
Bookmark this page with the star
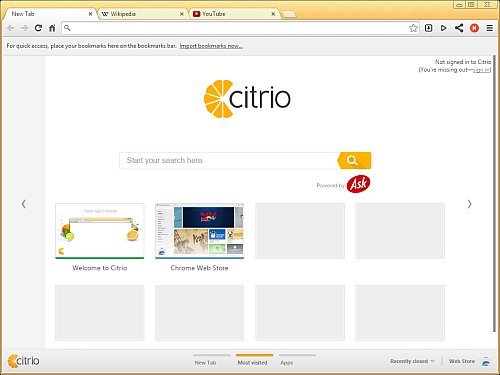coord(413,28)
